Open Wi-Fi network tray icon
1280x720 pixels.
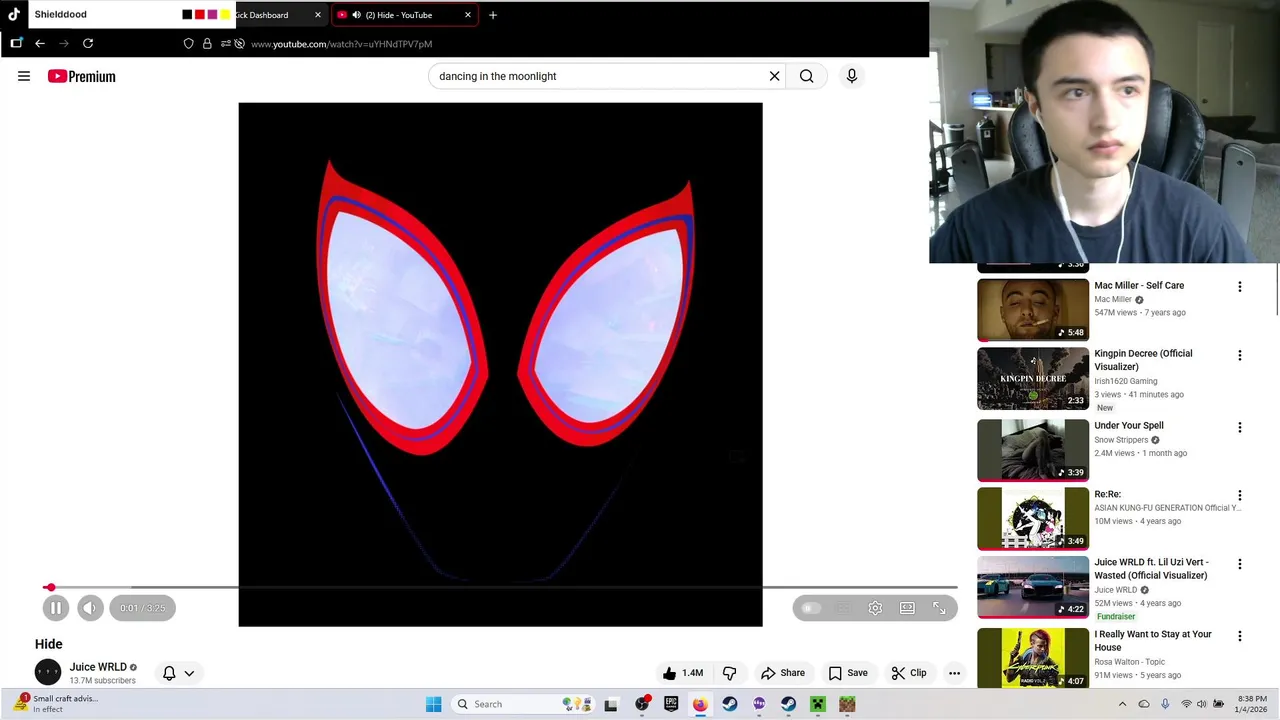pos(1186,704)
